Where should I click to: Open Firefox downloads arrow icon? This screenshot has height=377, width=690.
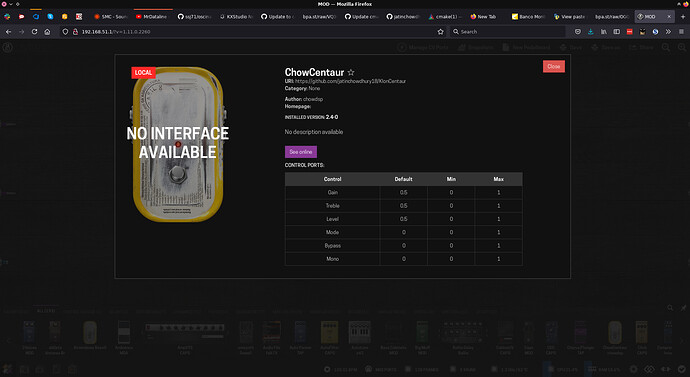[591, 32]
